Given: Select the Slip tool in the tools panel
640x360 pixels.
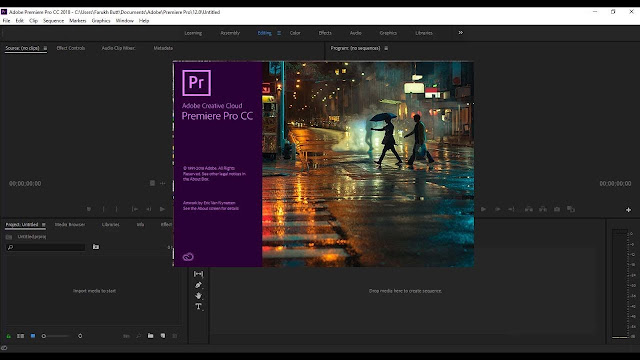Looking at the screenshot, I should 198,274.
